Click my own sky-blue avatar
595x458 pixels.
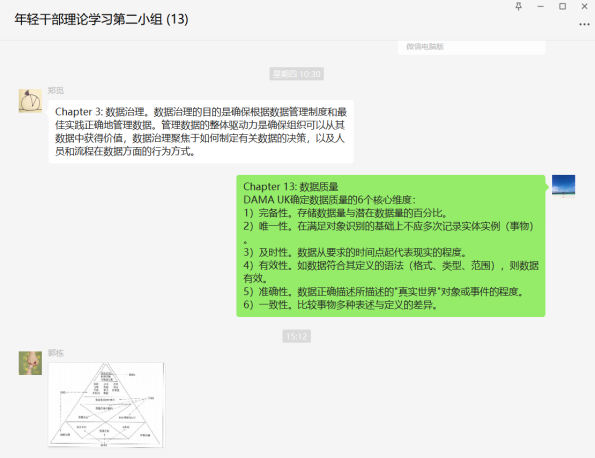tap(563, 186)
